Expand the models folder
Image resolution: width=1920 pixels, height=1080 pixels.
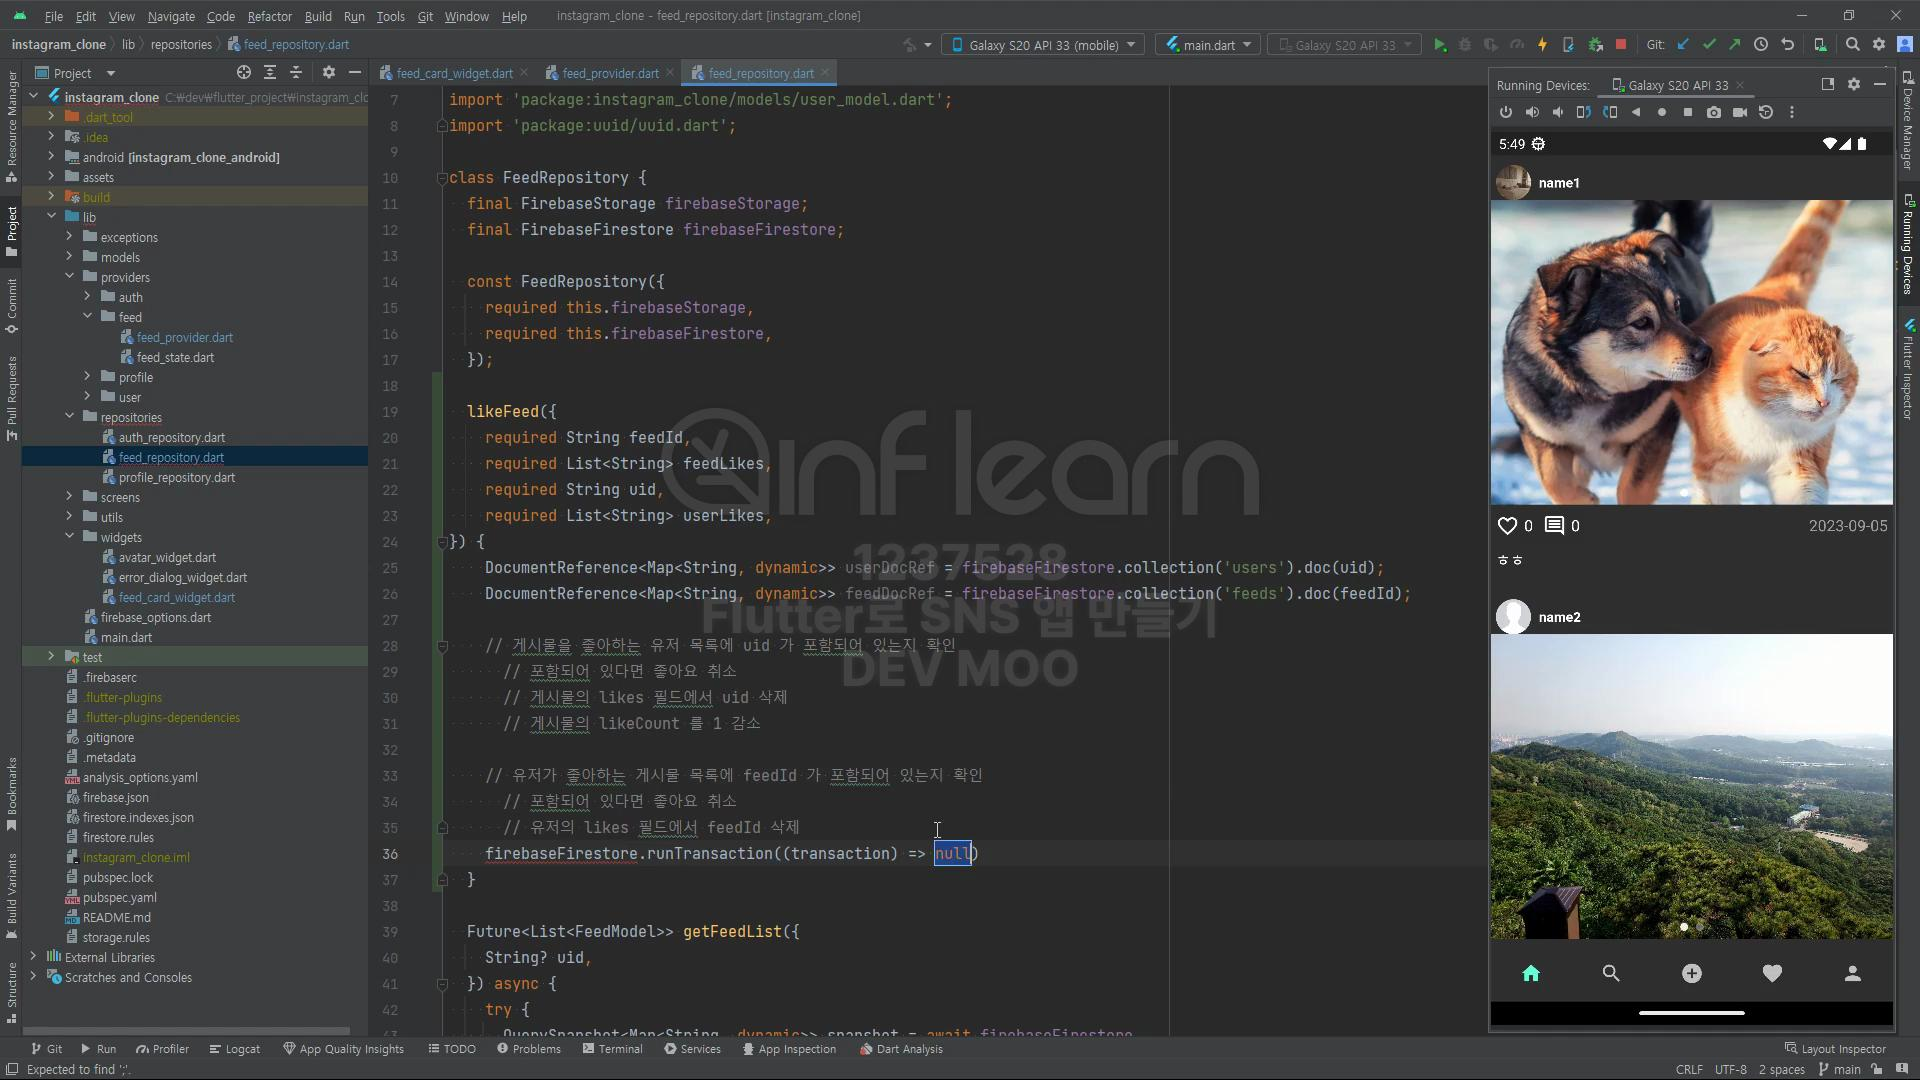click(69, 257)
